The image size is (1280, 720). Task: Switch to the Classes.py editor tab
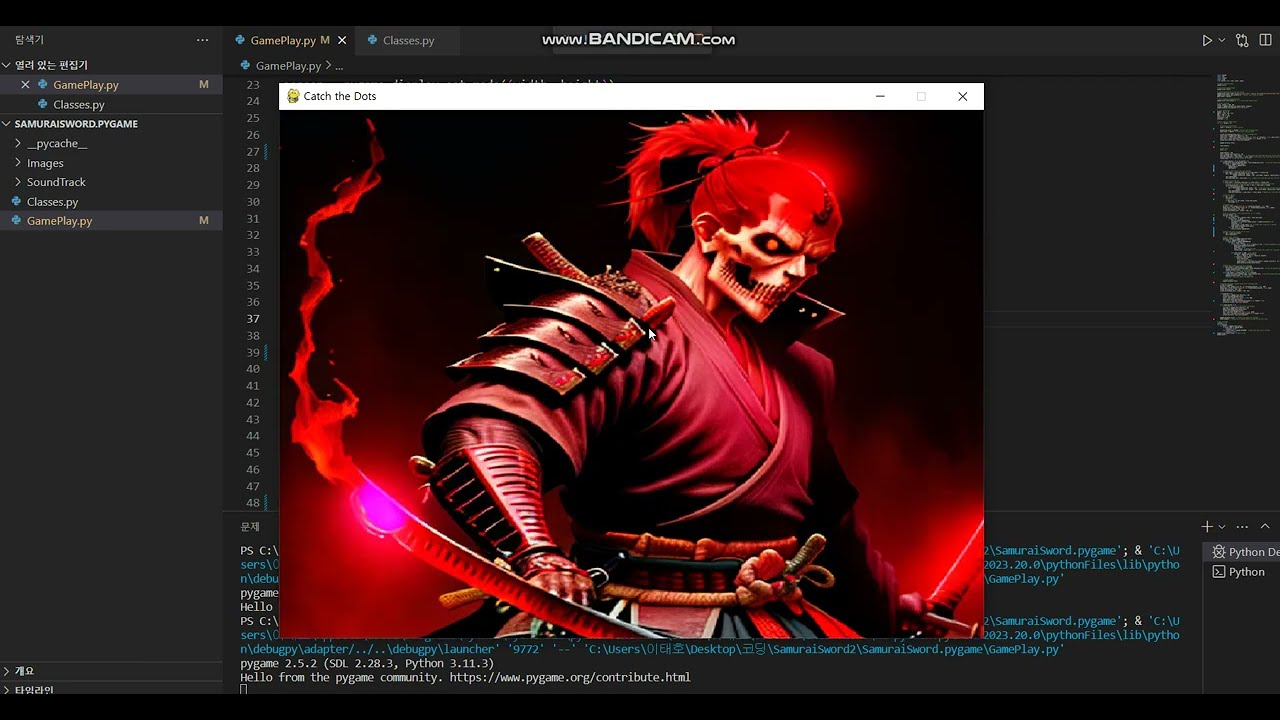[408, 41]
